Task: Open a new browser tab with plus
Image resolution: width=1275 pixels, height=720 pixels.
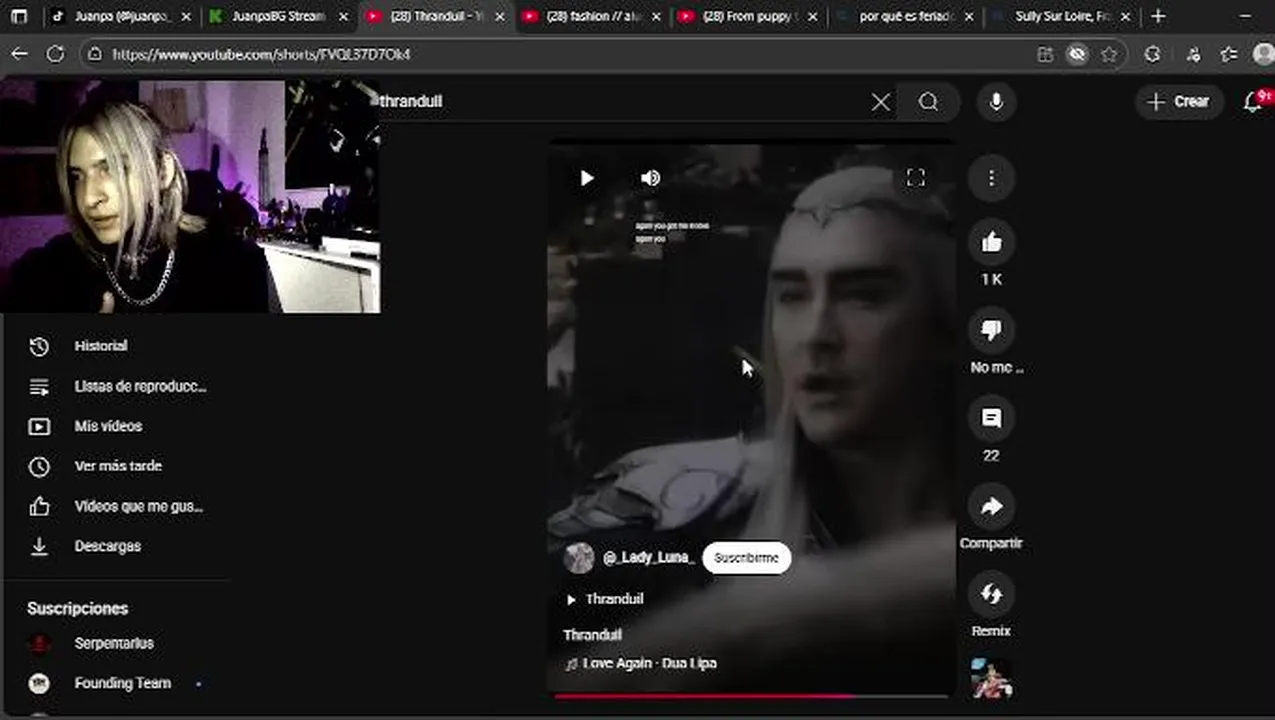Action: coord(1158,17)
